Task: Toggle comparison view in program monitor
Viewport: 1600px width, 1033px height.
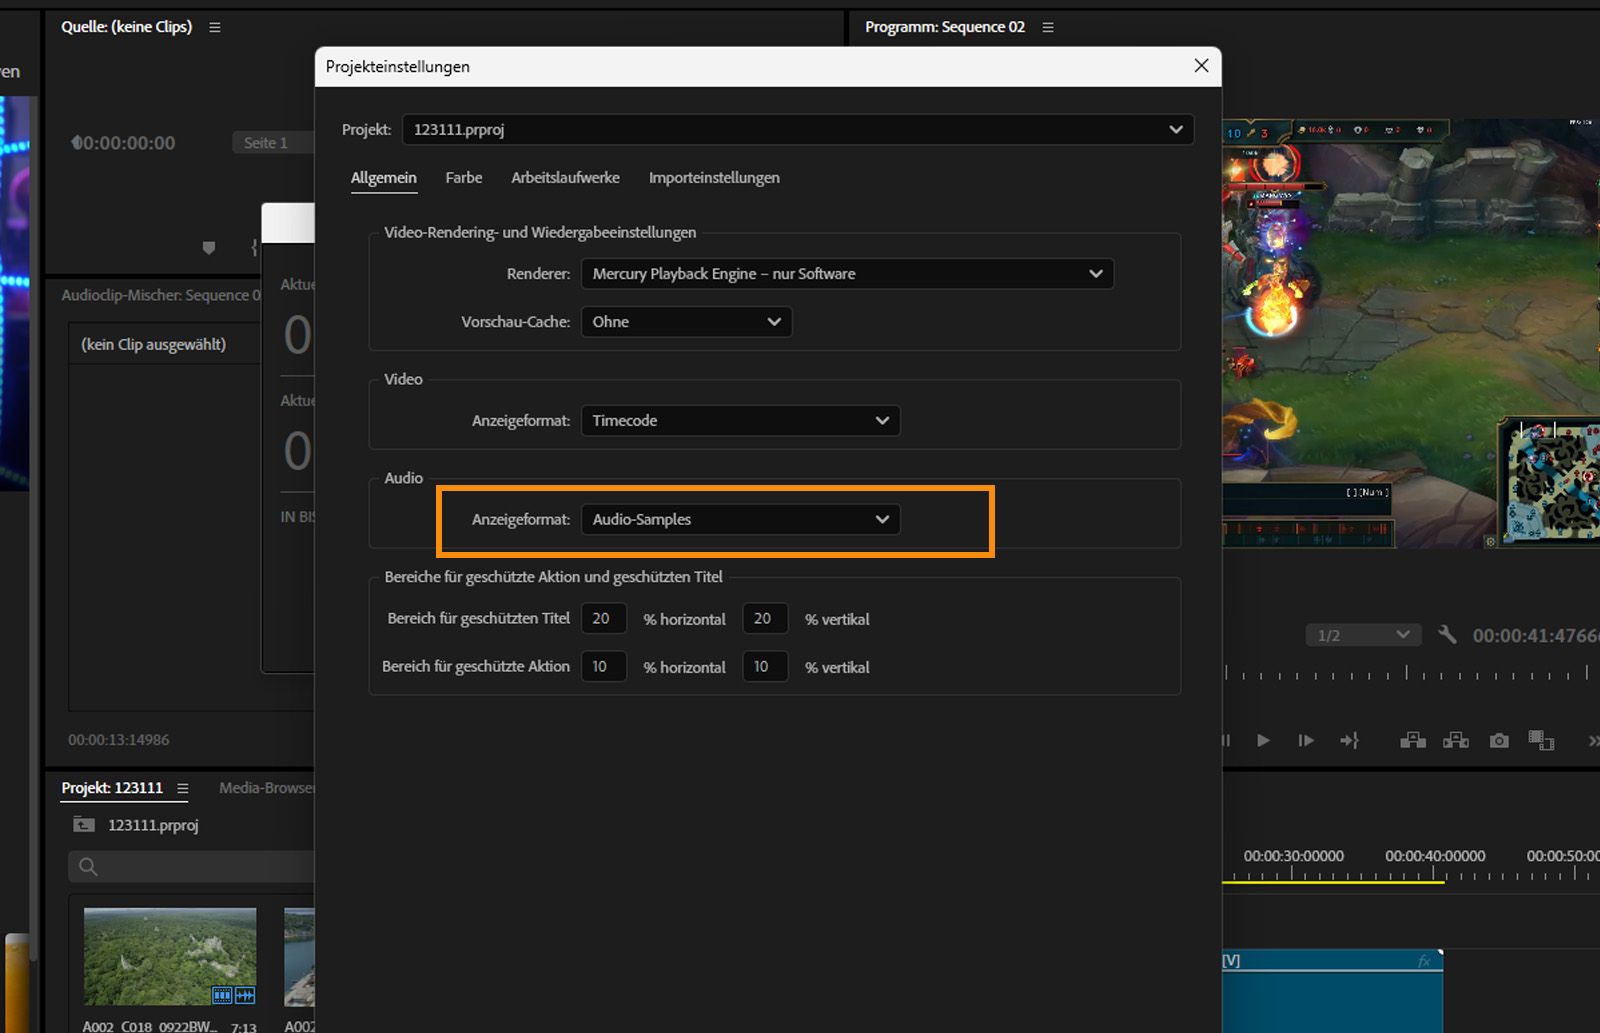Action: point(1541,740)
